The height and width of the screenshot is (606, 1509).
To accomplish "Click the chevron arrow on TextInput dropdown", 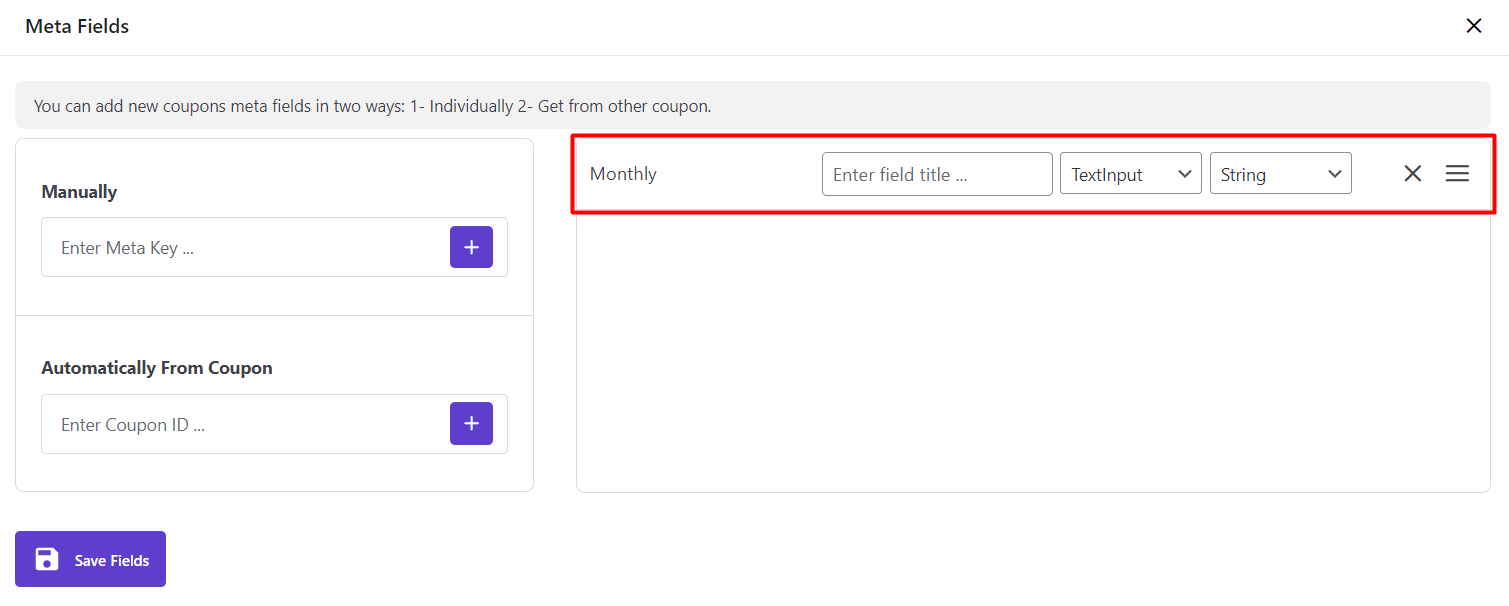I will coord(1185,174).
